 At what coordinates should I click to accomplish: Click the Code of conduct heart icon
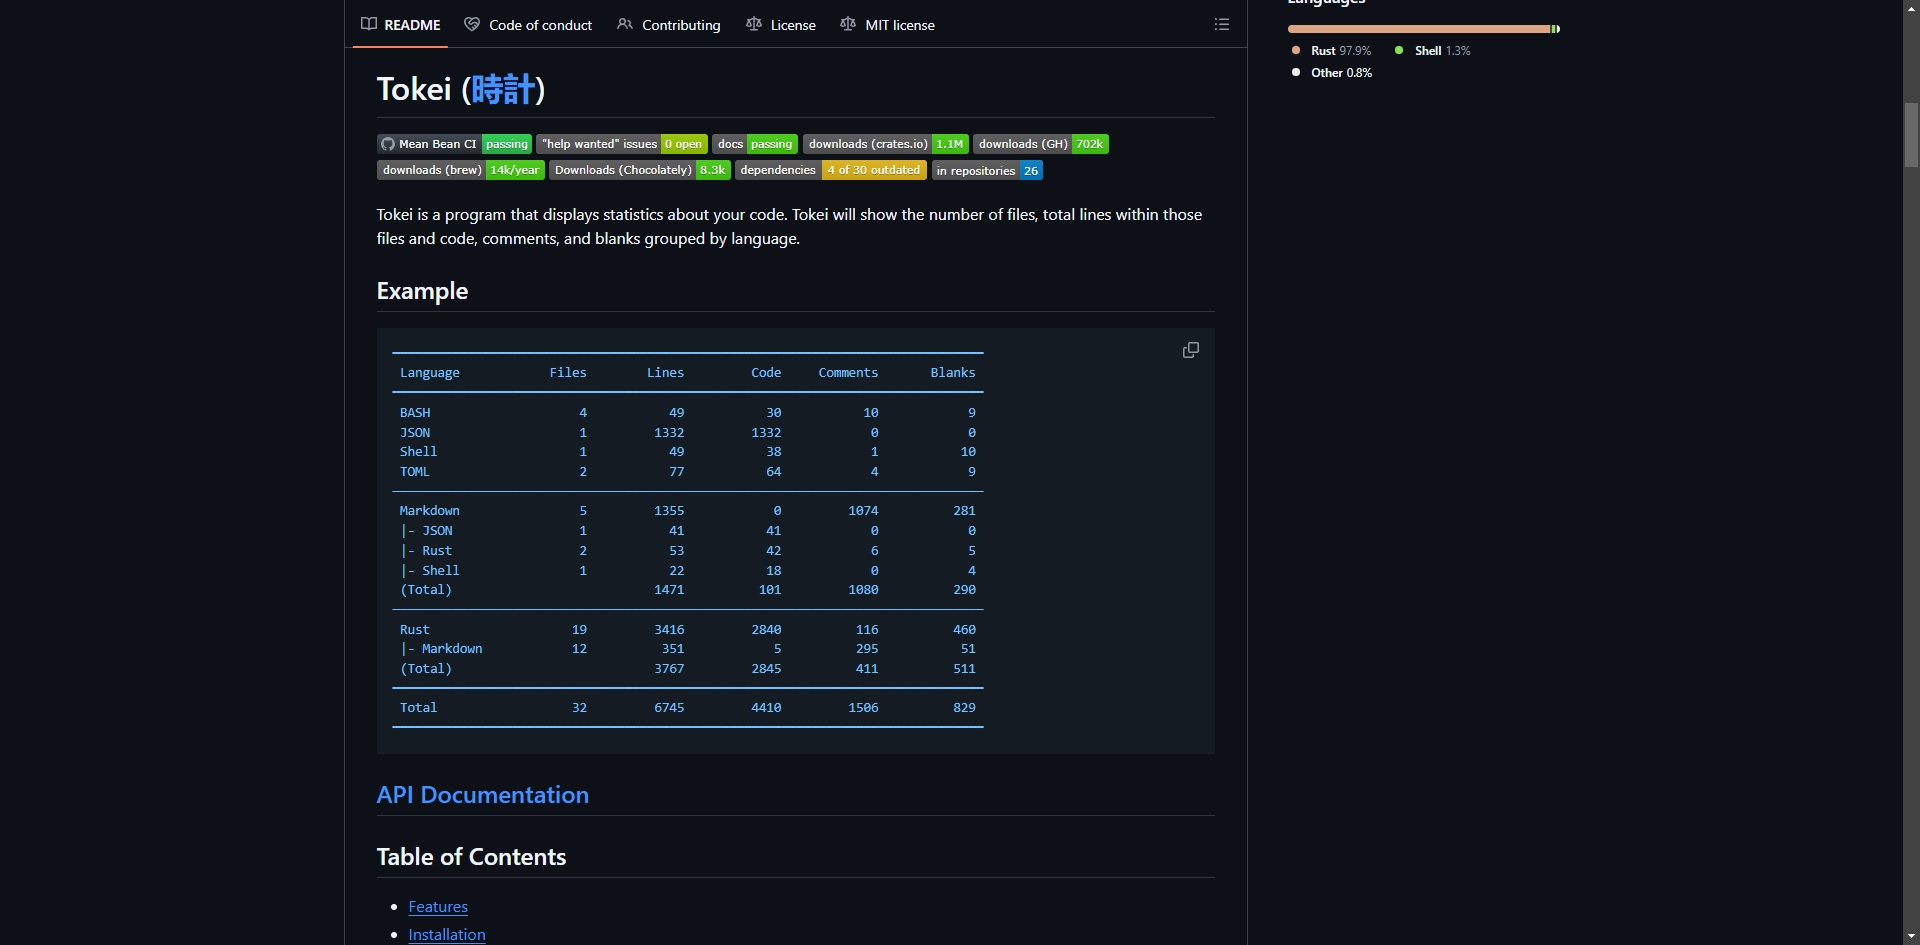pyautogui.click(x=472, y=24)
